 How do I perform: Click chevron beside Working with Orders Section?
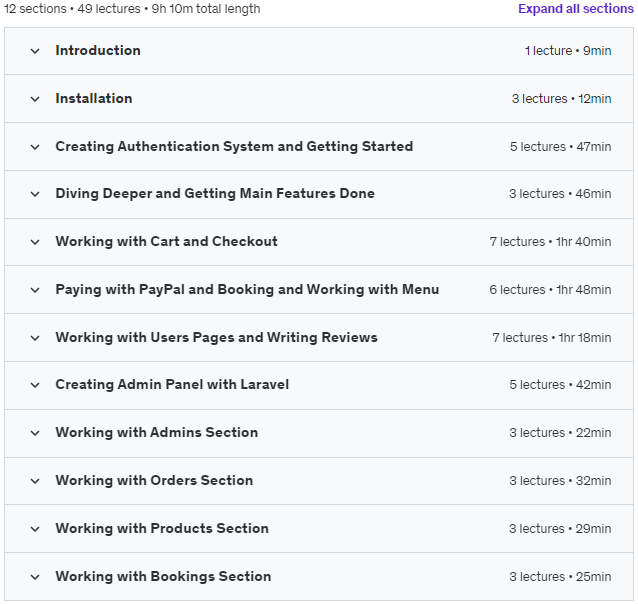[x=35, y=481]
